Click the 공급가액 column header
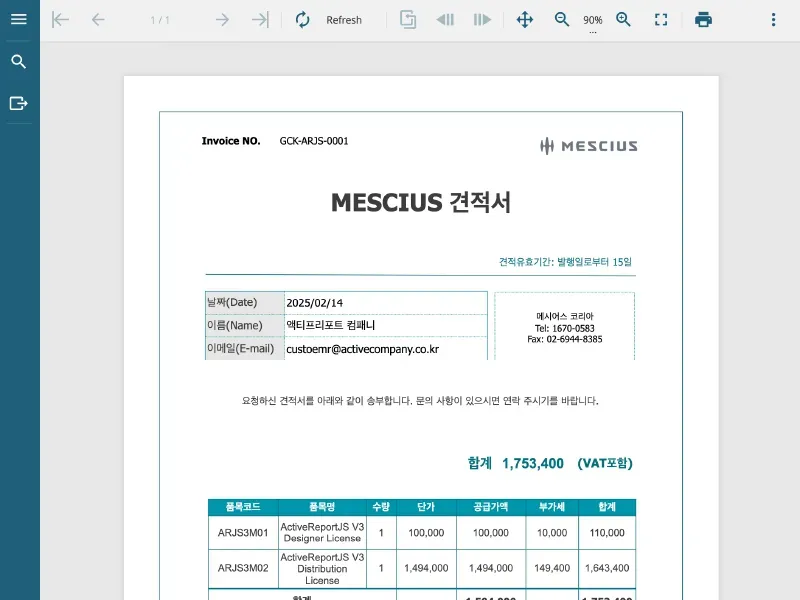Screen dimensions: 800x600 coord(491,507)
